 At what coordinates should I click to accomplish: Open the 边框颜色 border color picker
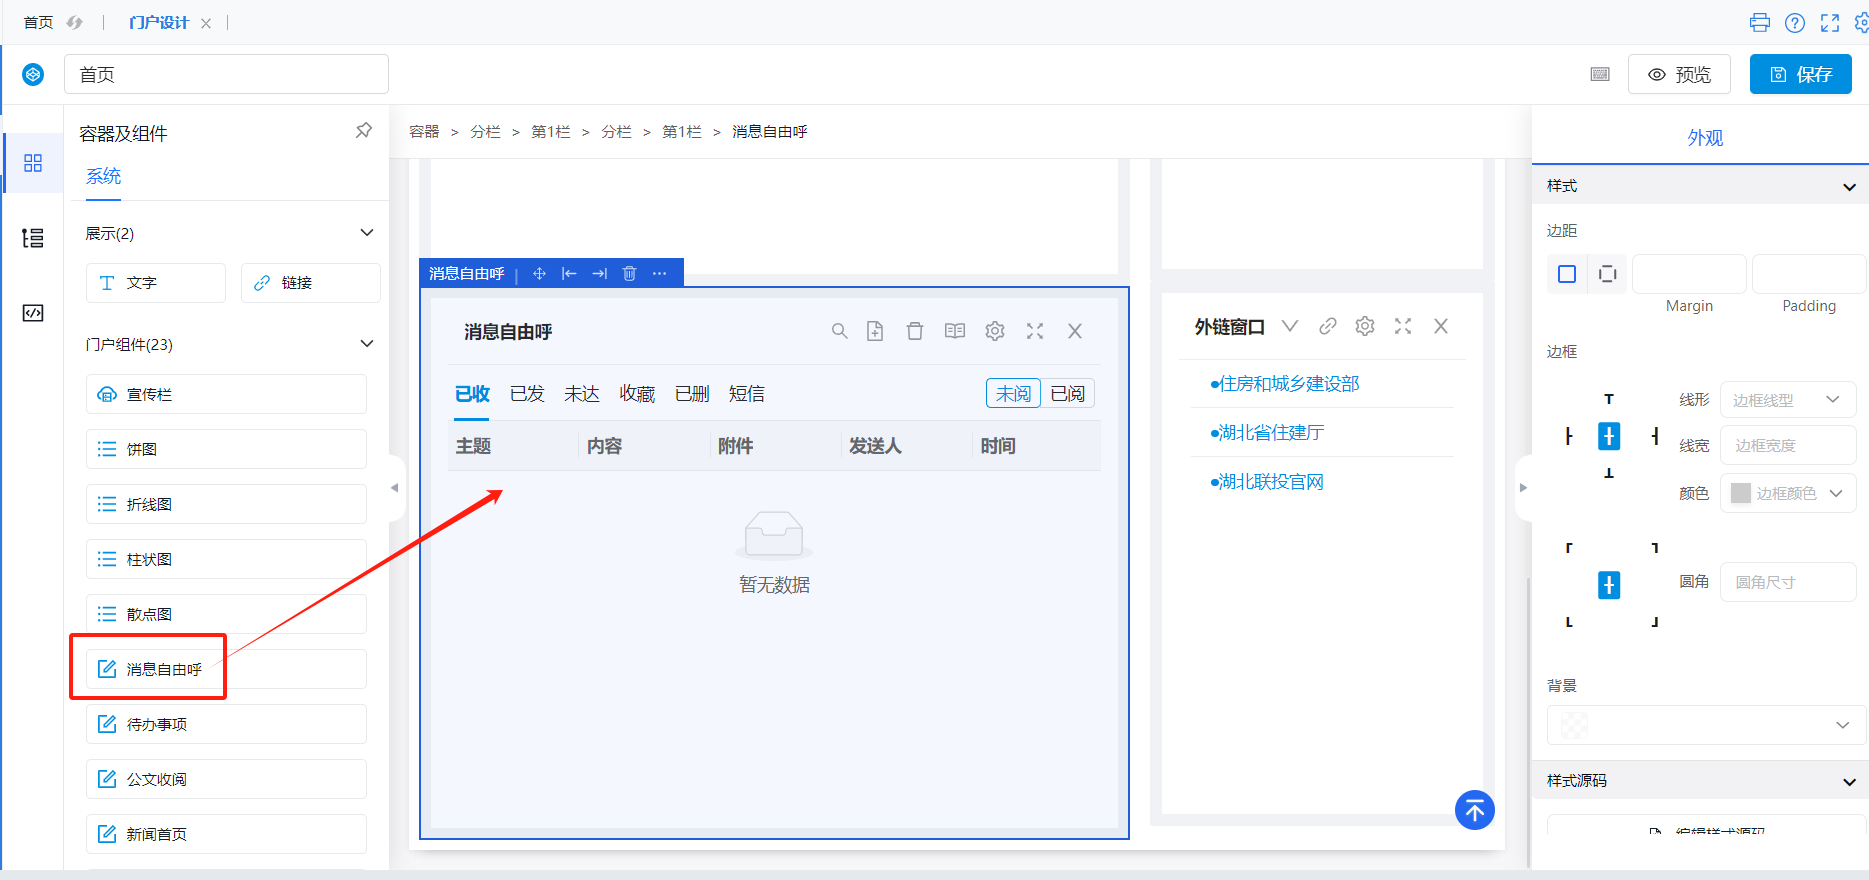1787,493
